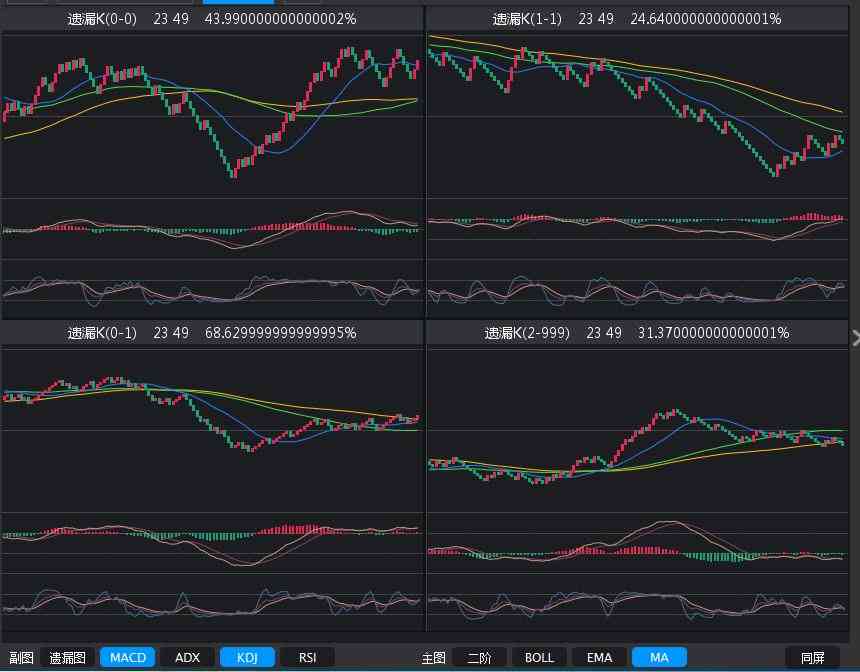860x672 pixels.
Task: Select the 遗漏K(0-0) chart title bar
Action: pos(212,19)
